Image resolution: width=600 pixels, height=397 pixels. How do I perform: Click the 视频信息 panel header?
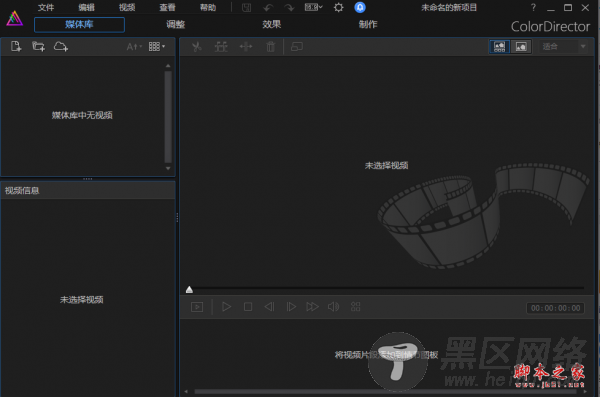click(x=88, y=190)
